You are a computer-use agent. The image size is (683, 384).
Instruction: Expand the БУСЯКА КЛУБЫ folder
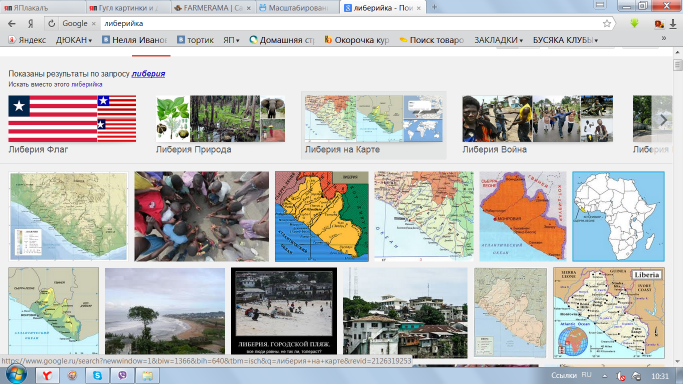point(565,40)
